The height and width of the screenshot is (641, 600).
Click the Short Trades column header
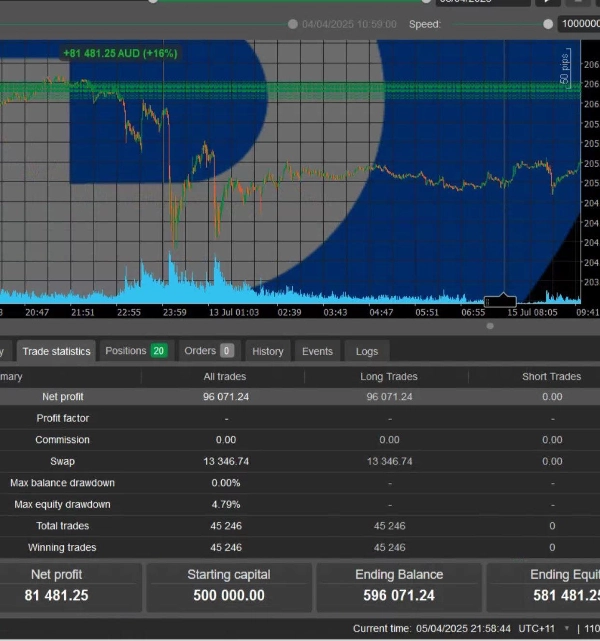(551, 377)
